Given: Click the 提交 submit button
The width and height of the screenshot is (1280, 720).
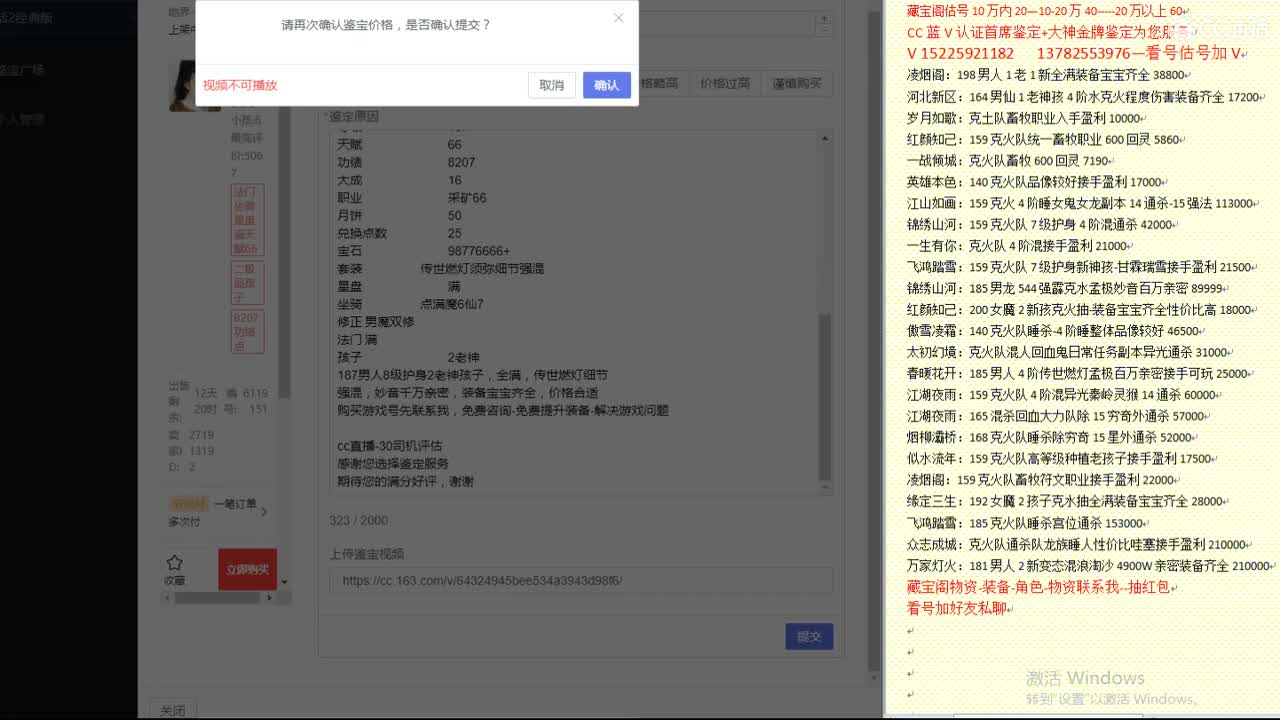Looking at the screenshot, I should point(809,636).
